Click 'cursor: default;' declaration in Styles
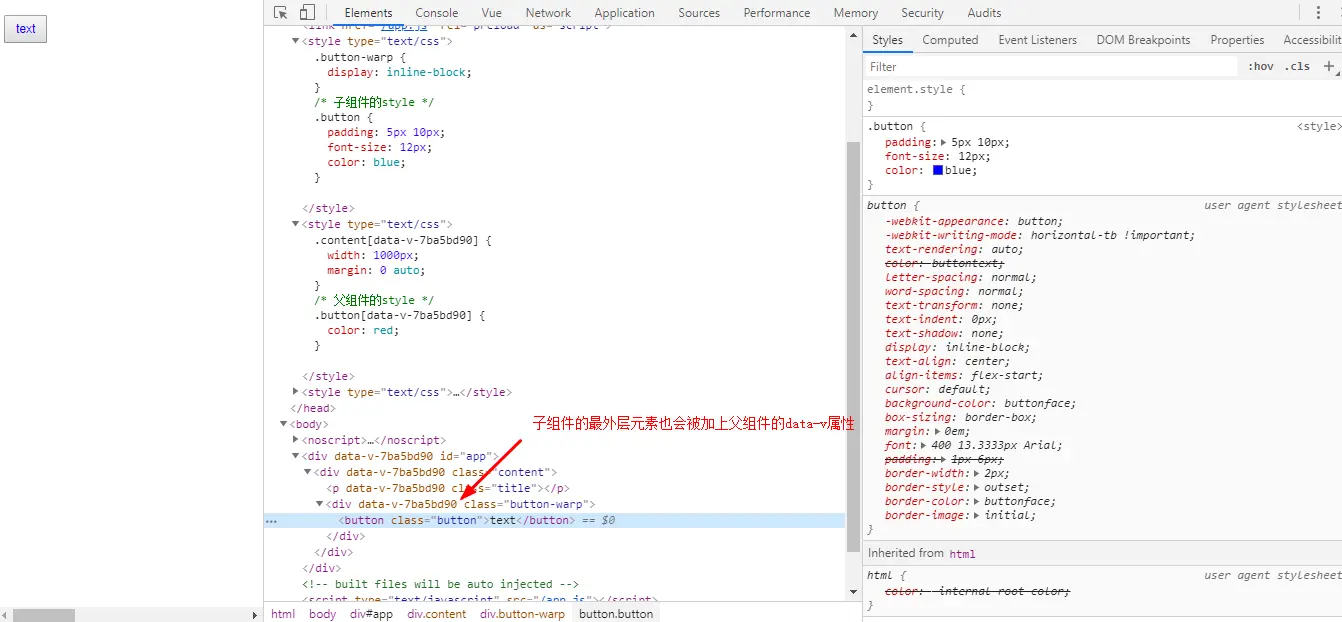 (937, 389)
